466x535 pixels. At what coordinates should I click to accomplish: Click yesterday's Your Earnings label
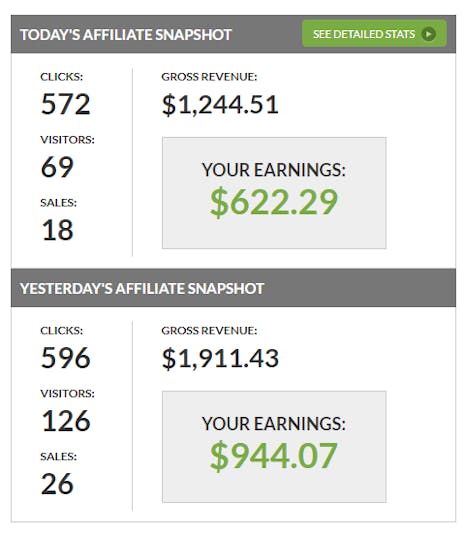click(x=274, y=423)
